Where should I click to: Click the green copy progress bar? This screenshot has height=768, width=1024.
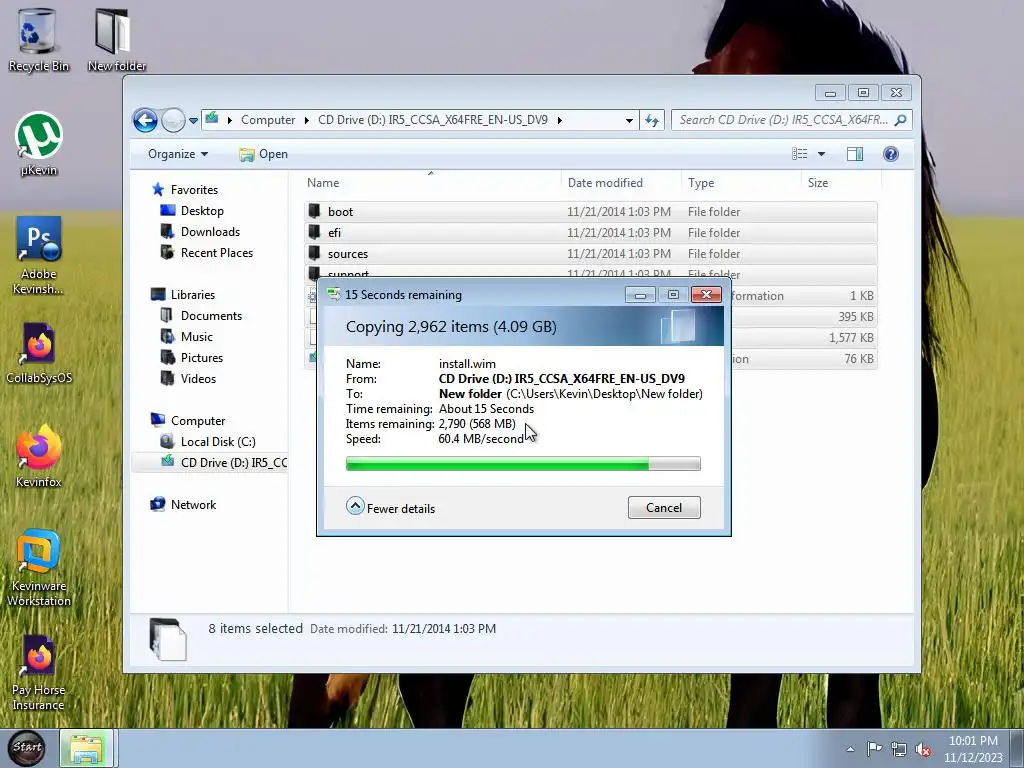tap(523, 464)
